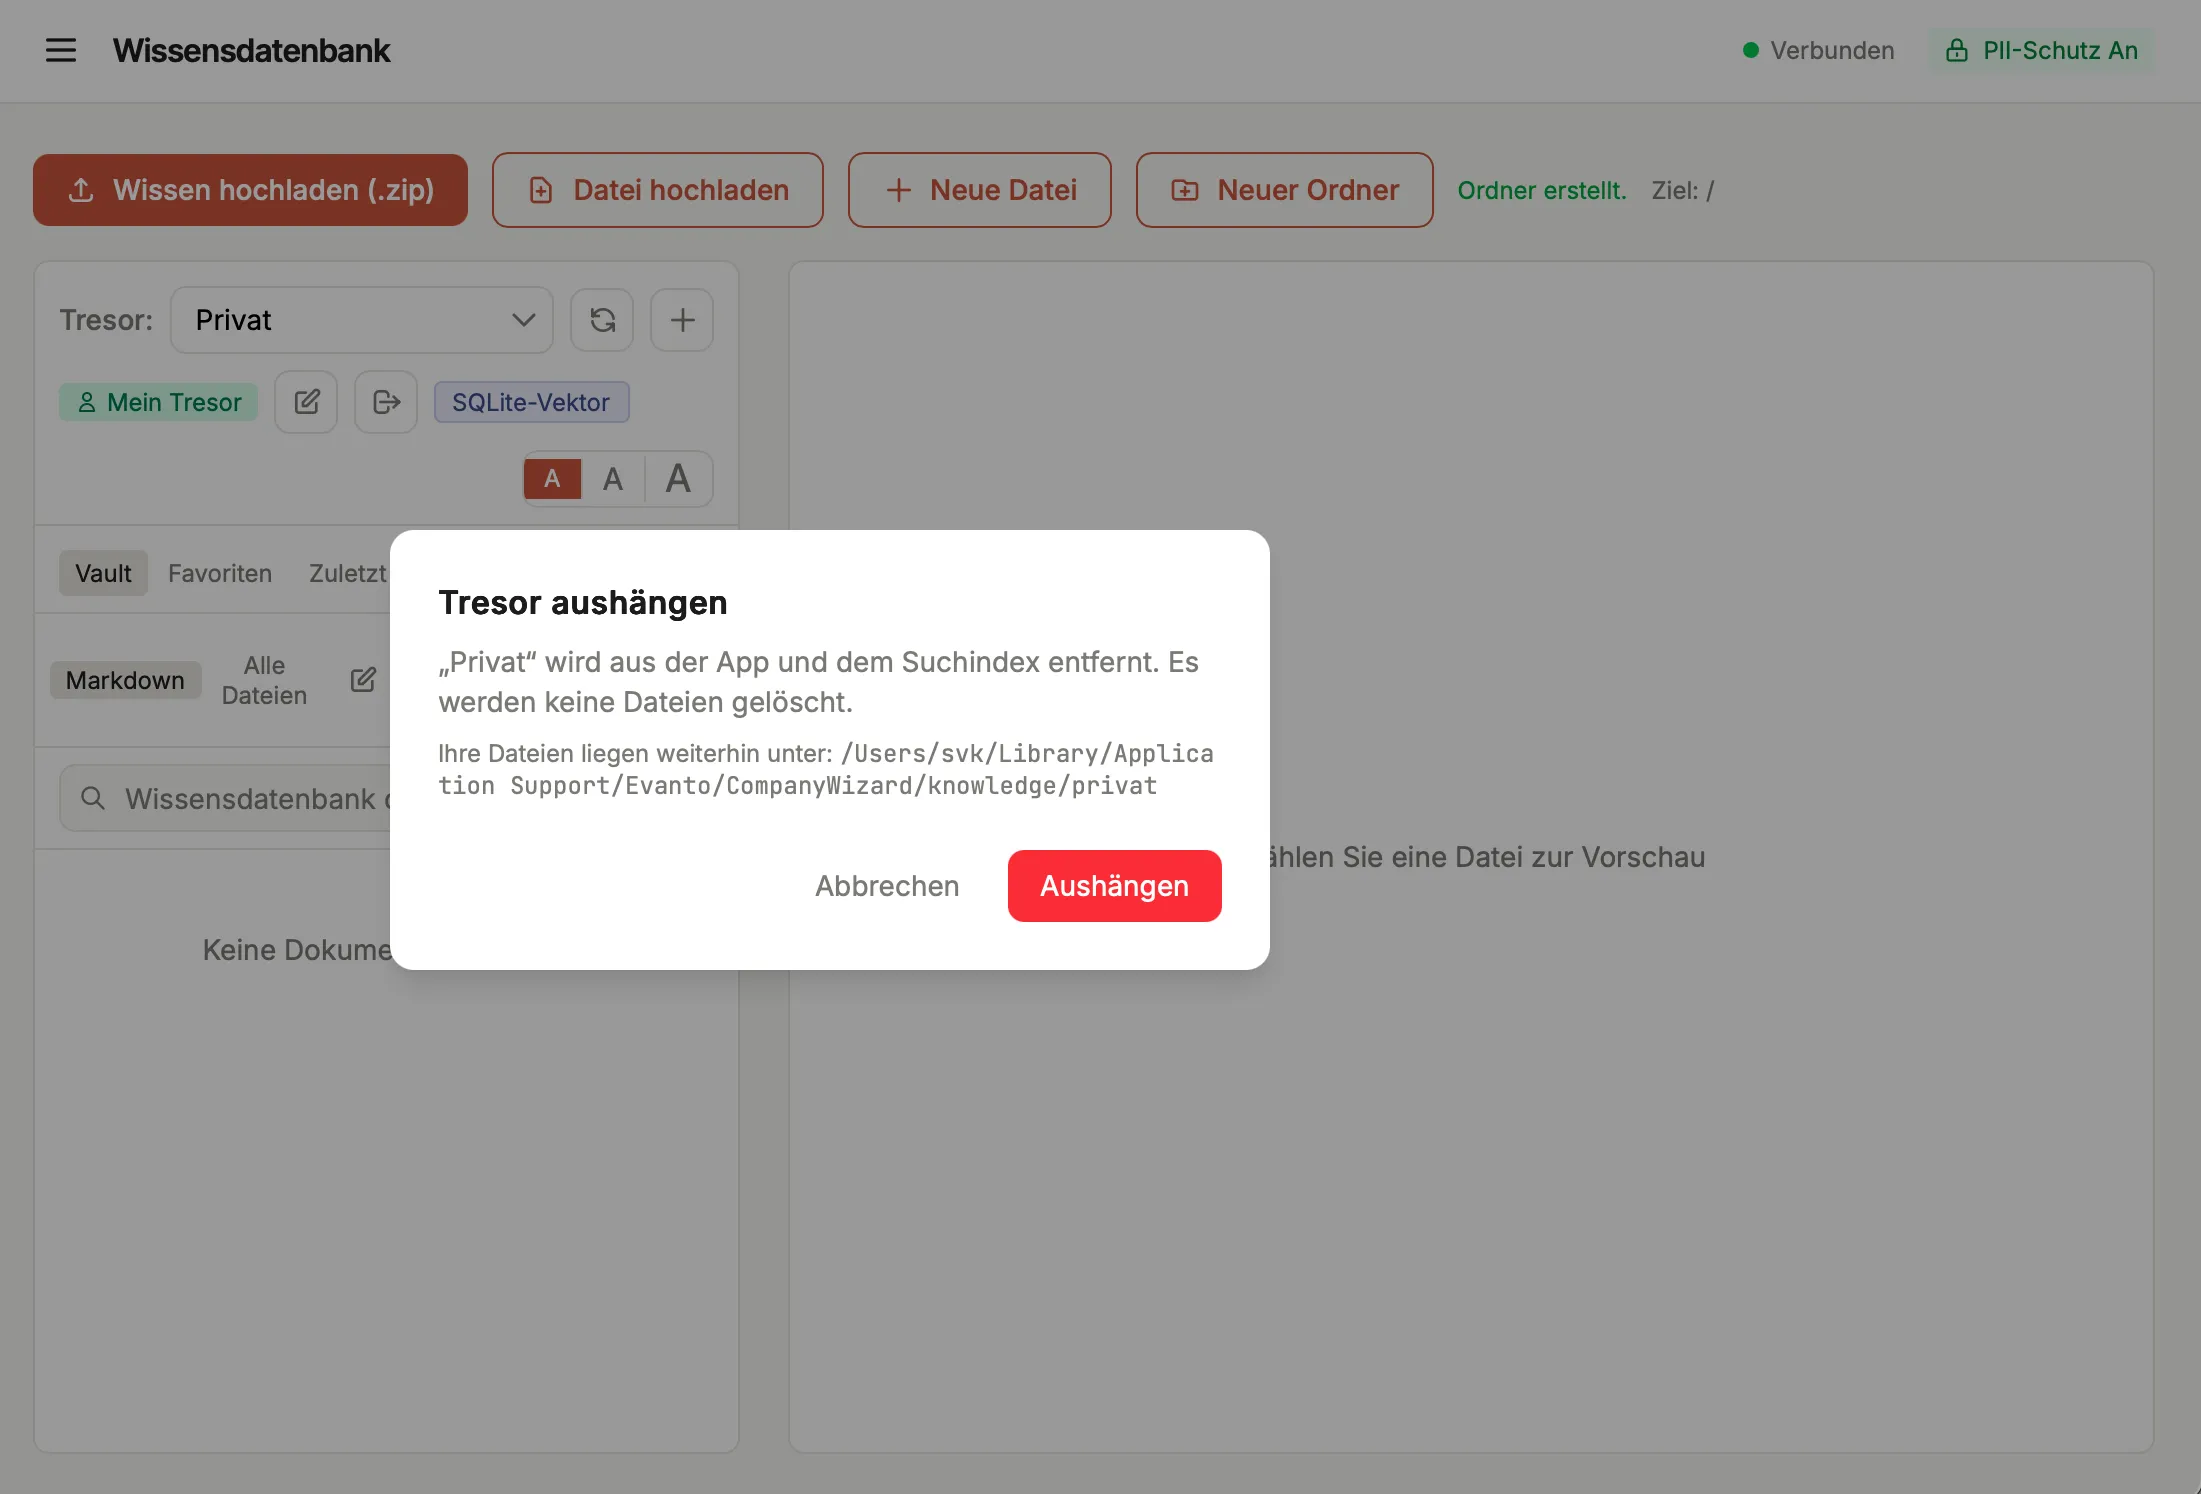Click Abbrechen to cancel the dialog
Image resolution: width=2201 pixels, height=1494 pixels.
pyautogui.click(x=887, y=886)
